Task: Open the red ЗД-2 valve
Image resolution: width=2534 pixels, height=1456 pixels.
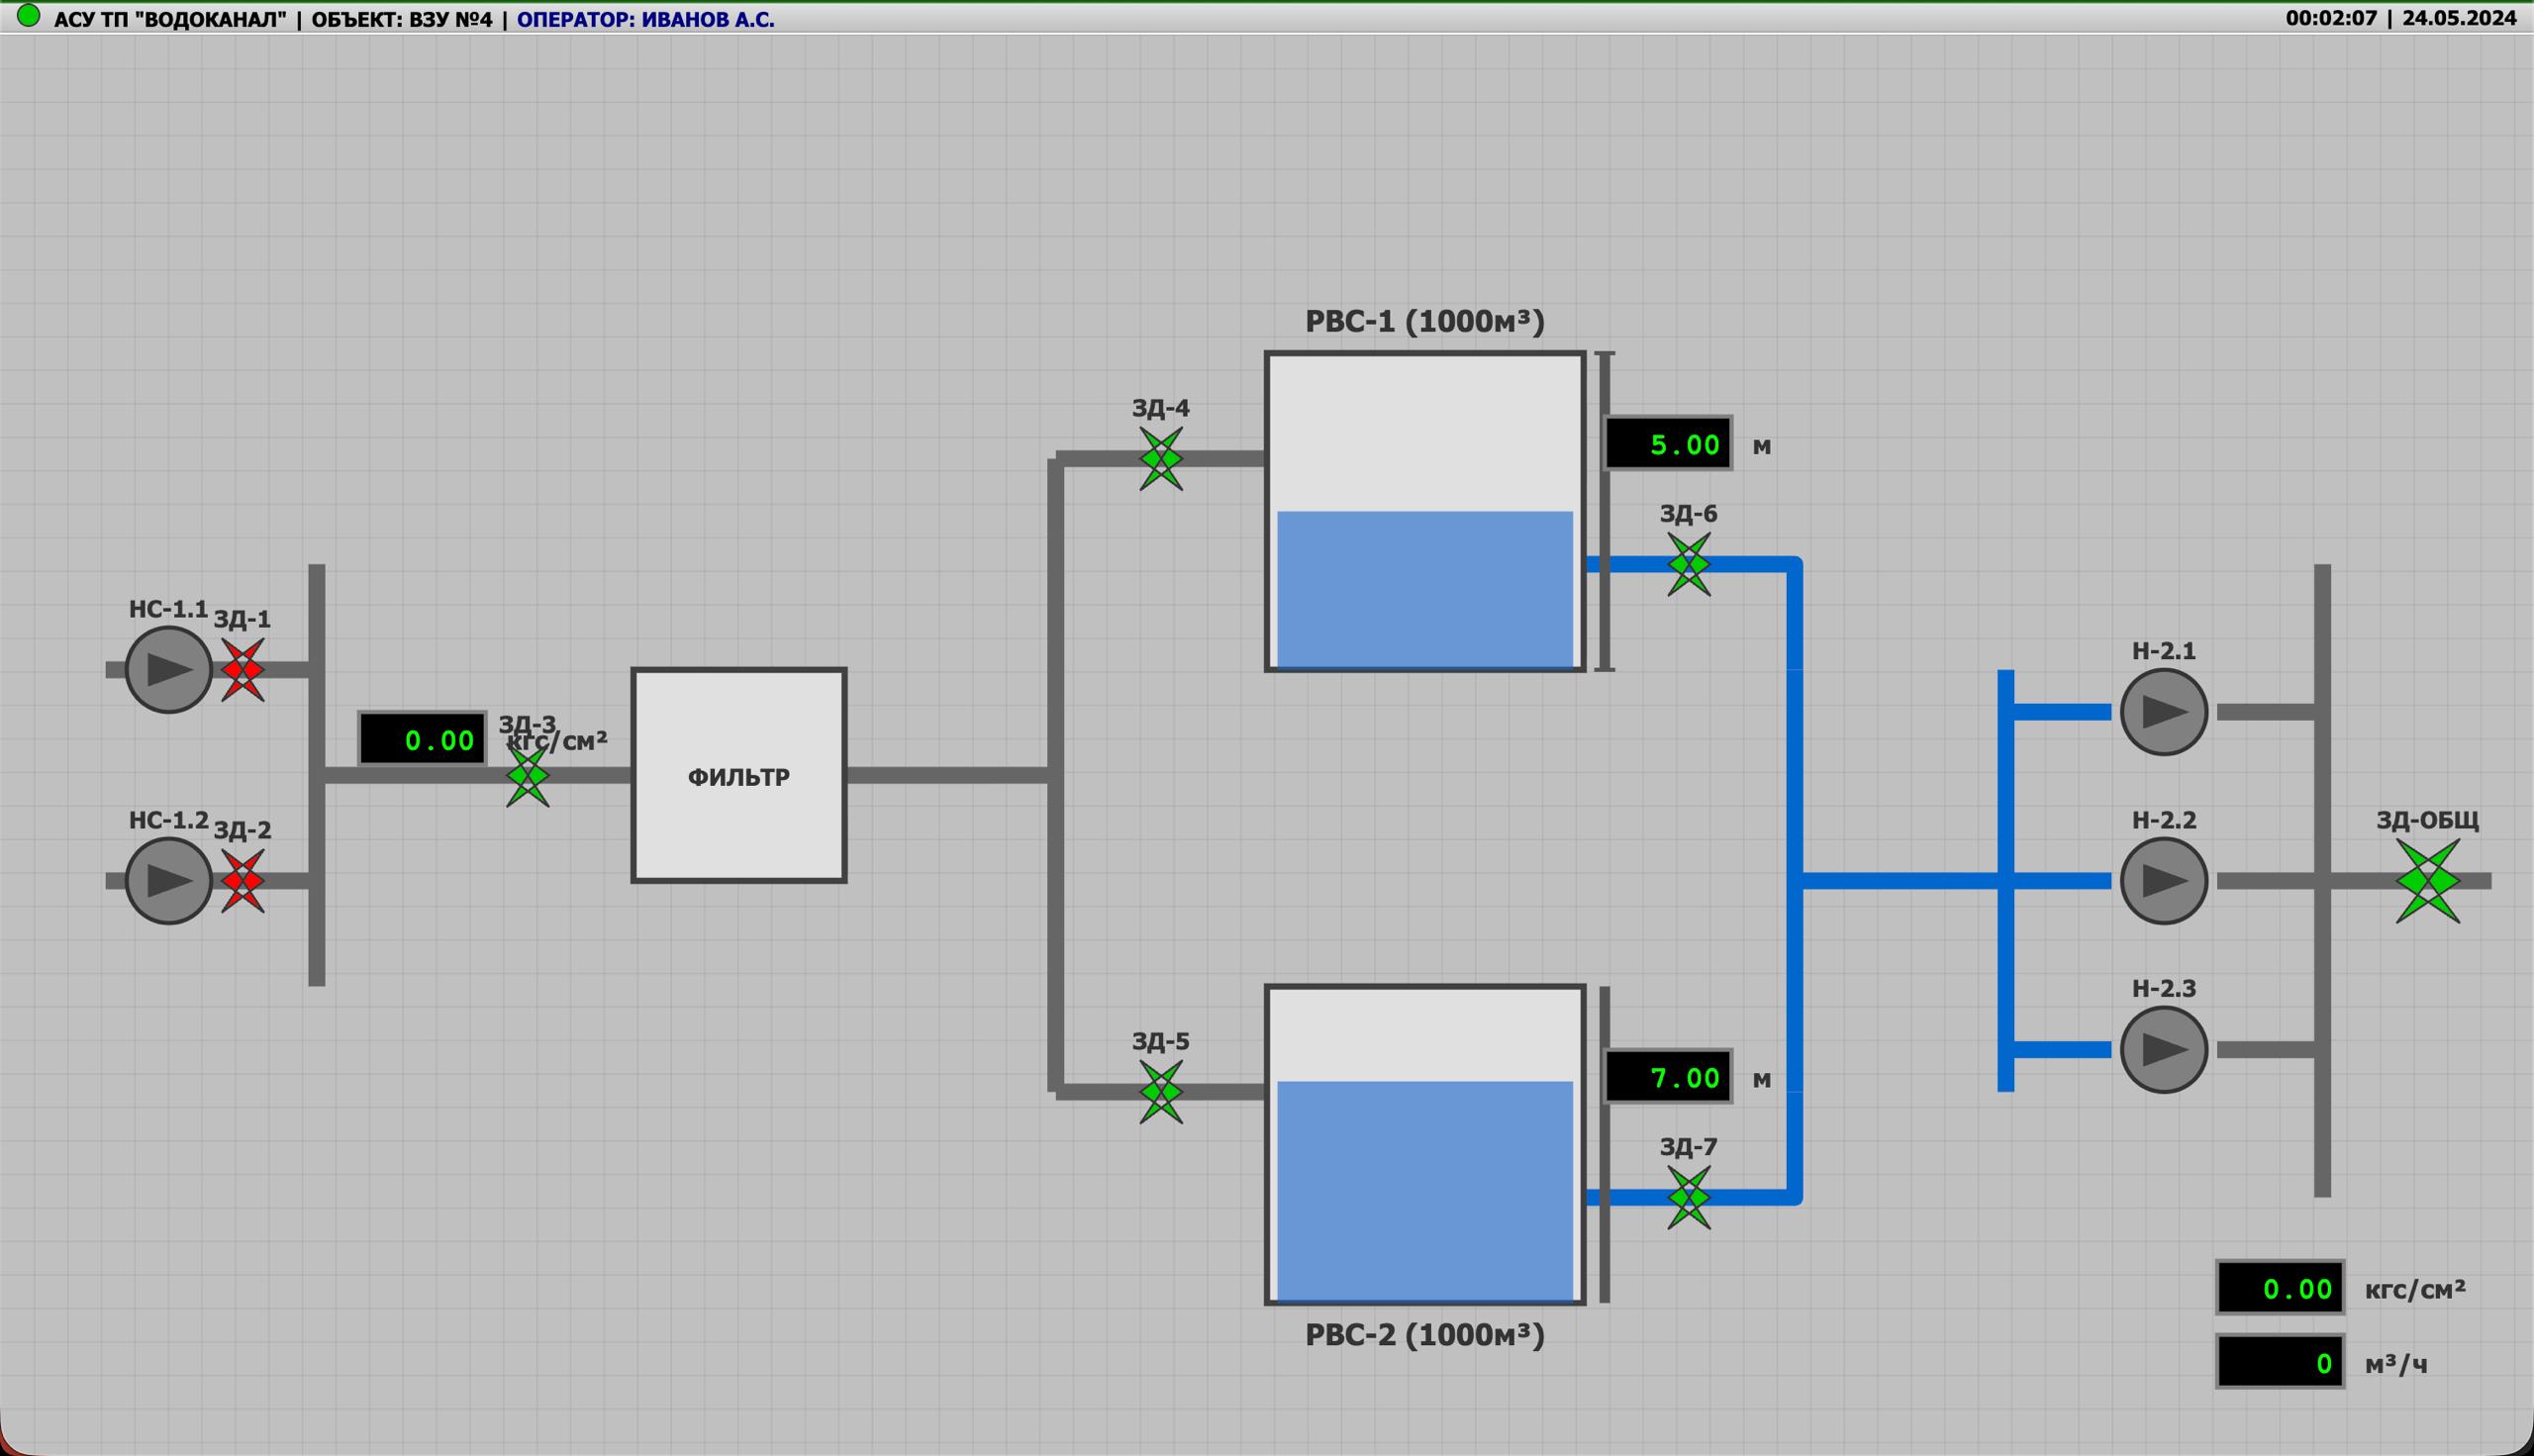Action: pos(243,881)
